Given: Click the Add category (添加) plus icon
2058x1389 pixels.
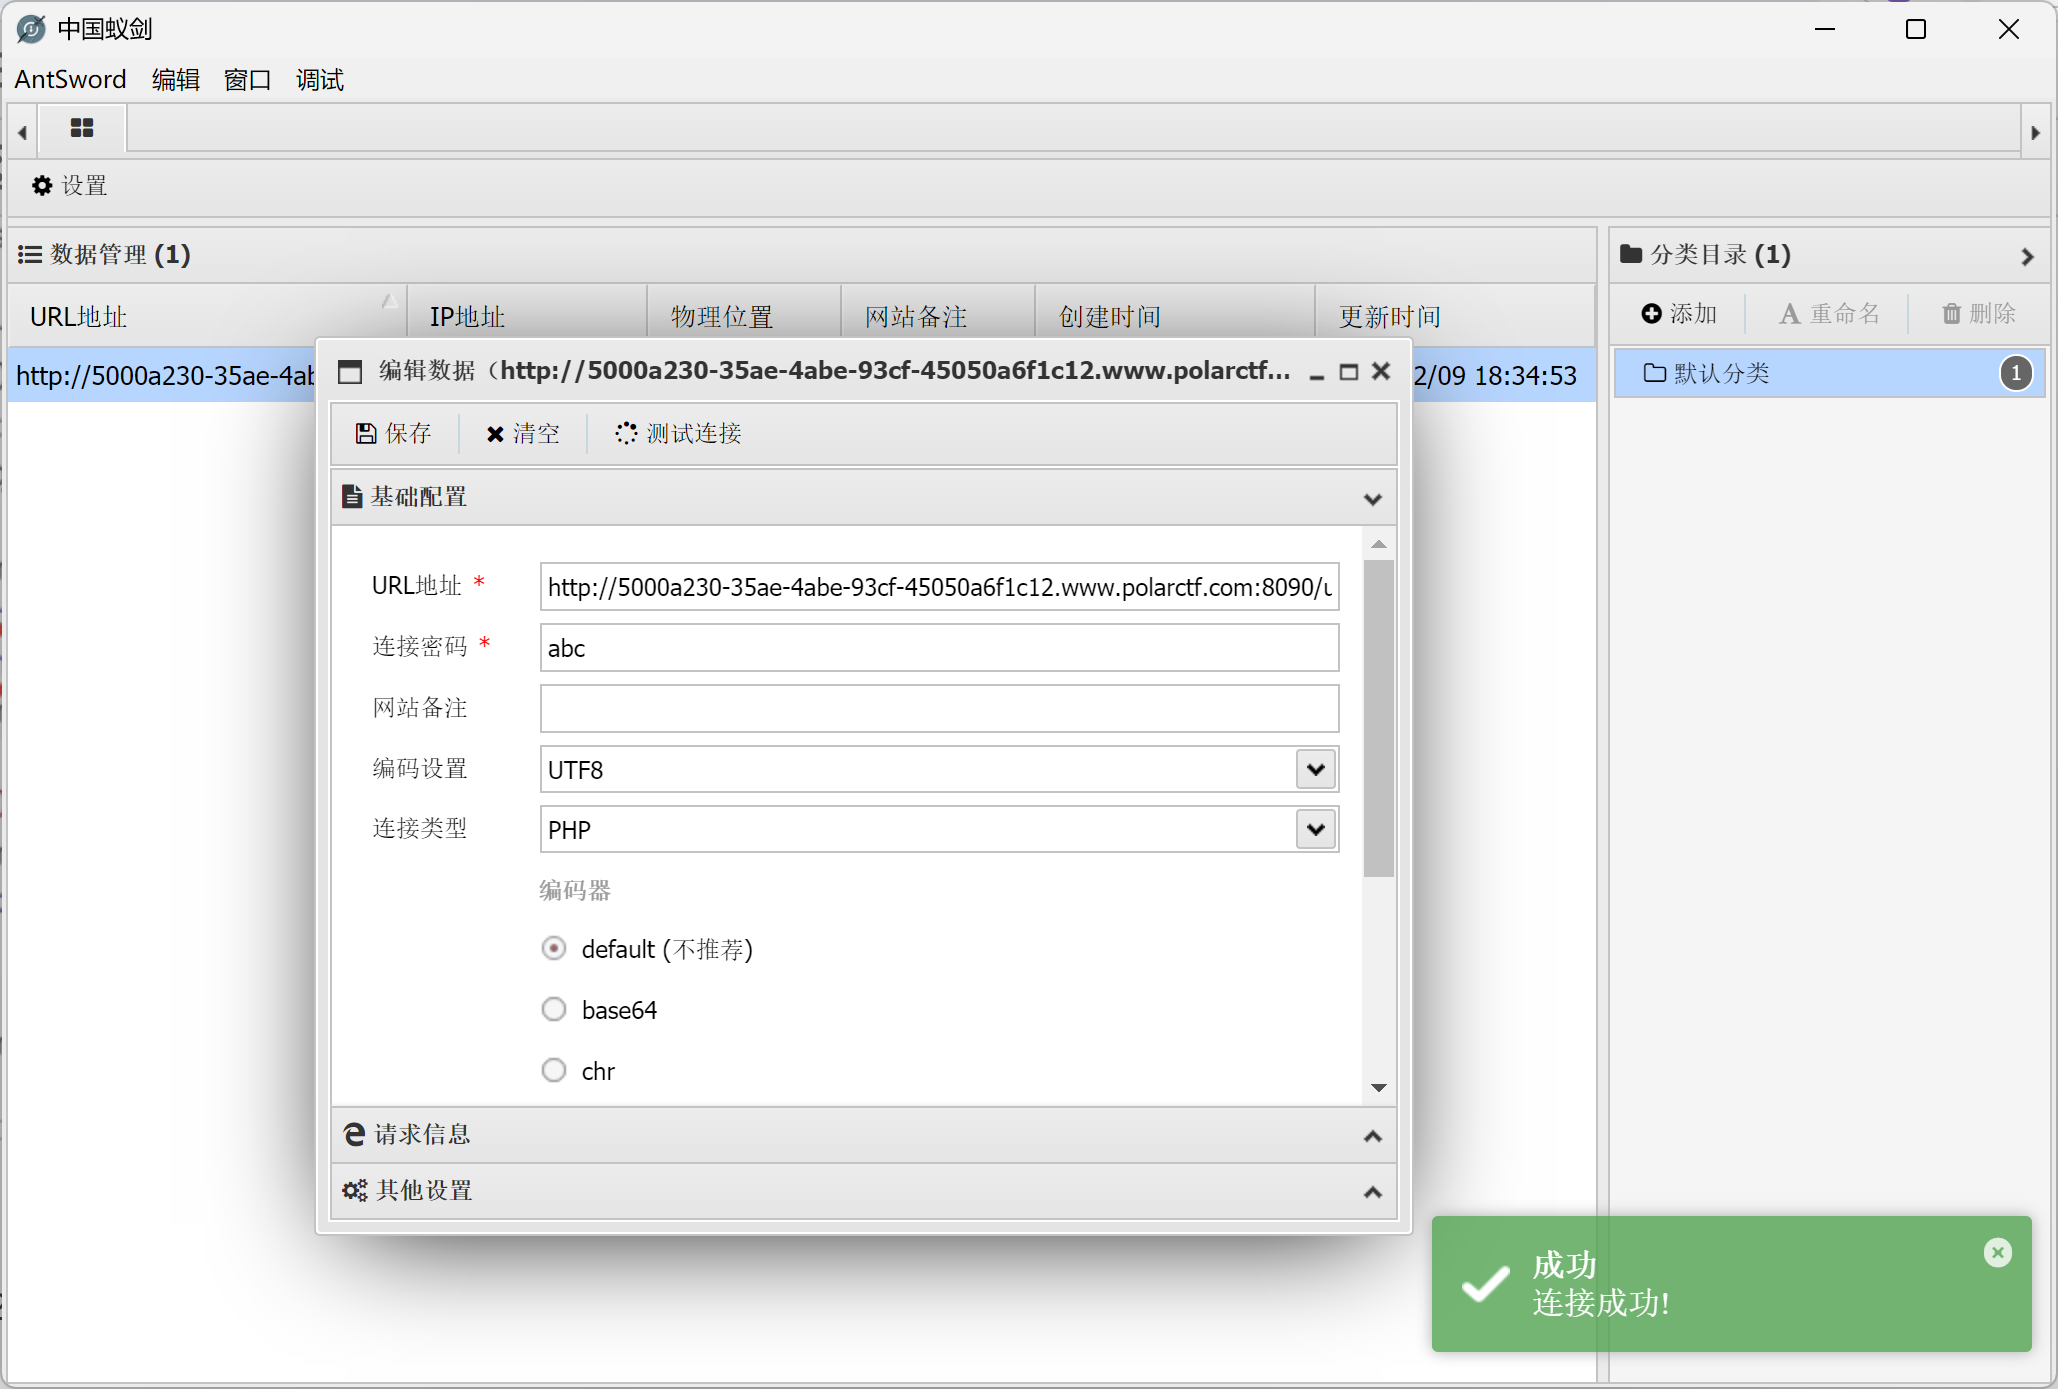Looking at the screenshot, I should [1652, 314].
